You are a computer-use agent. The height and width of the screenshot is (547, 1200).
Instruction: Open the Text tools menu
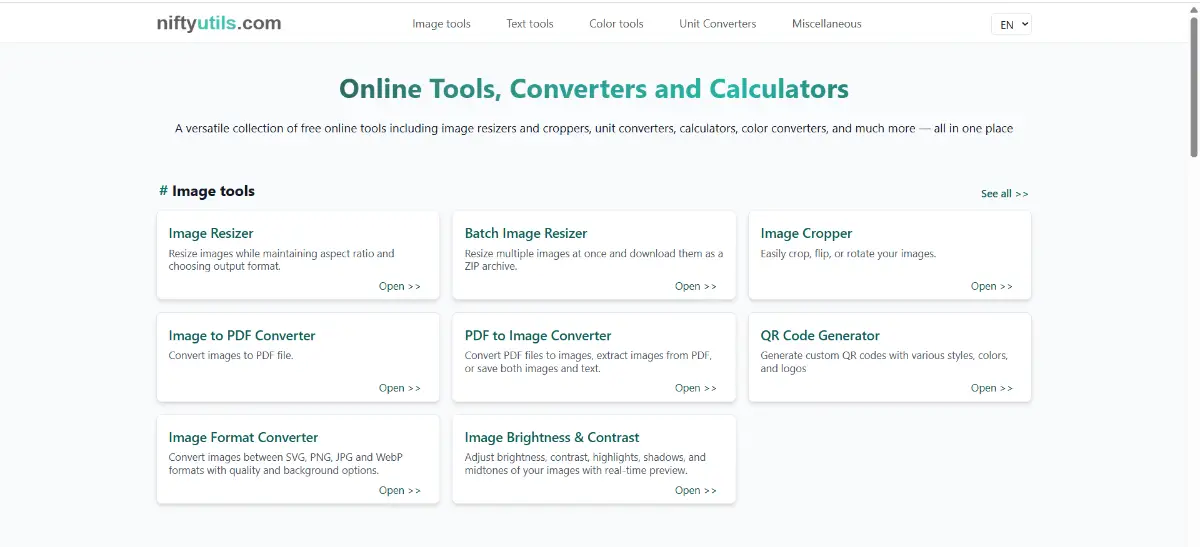(529, 24)
